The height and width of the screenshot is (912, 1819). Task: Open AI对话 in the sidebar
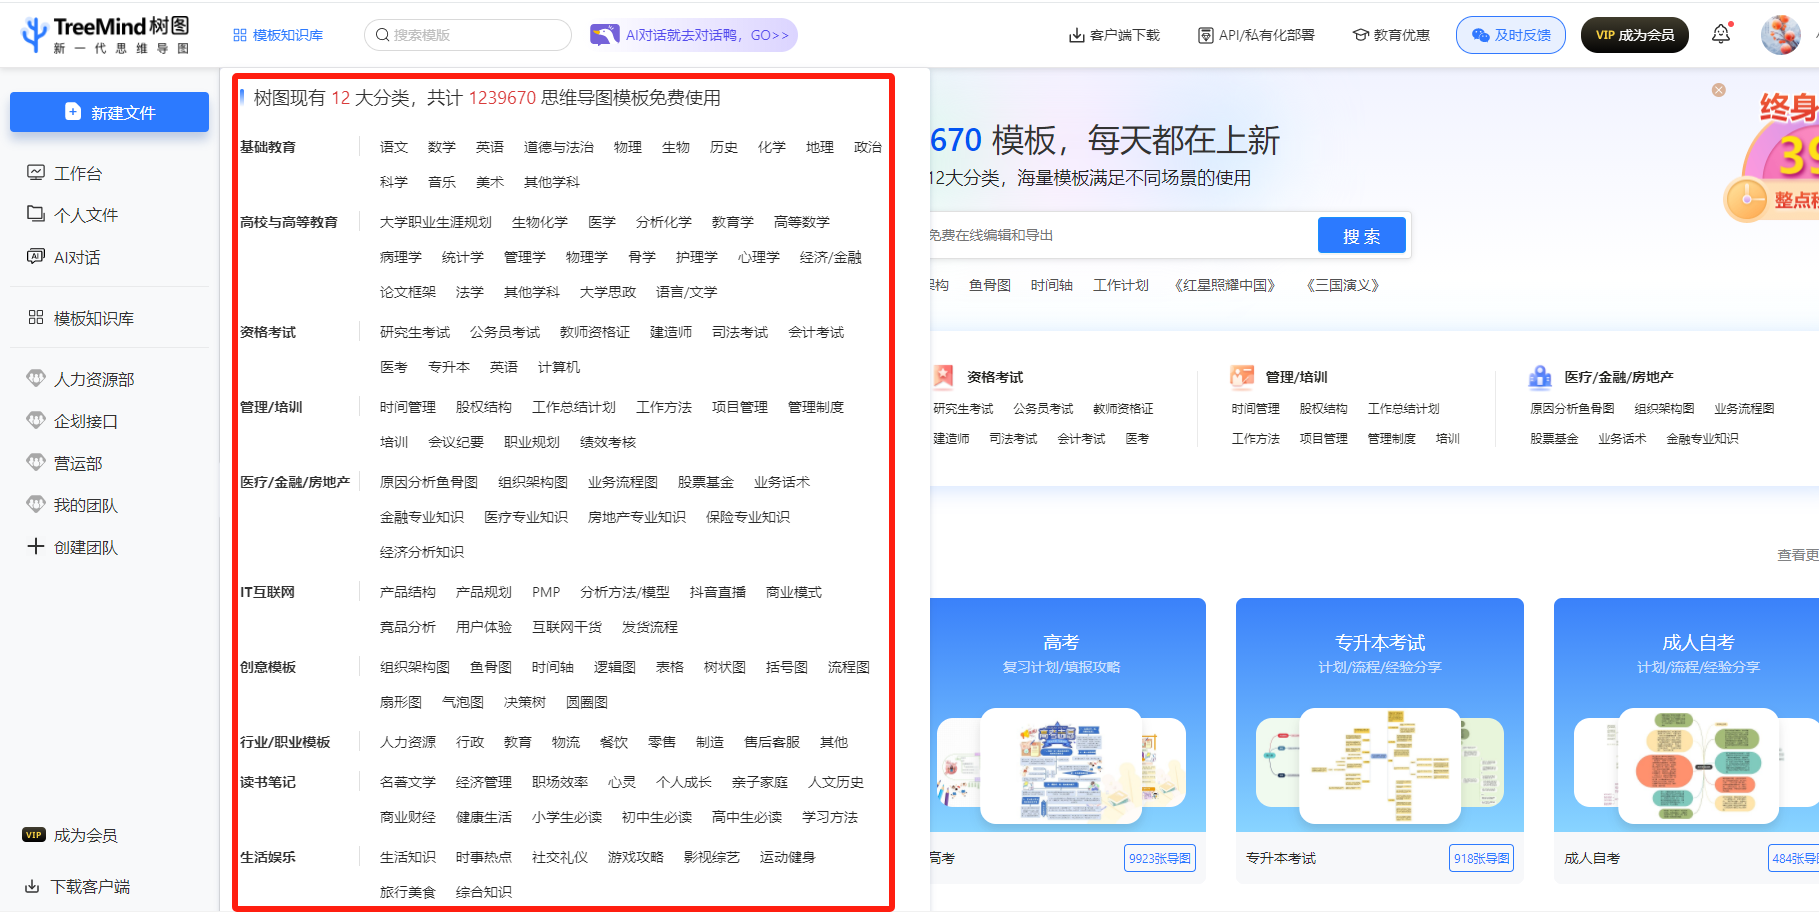pyautogui.click(x=75, y=256)
